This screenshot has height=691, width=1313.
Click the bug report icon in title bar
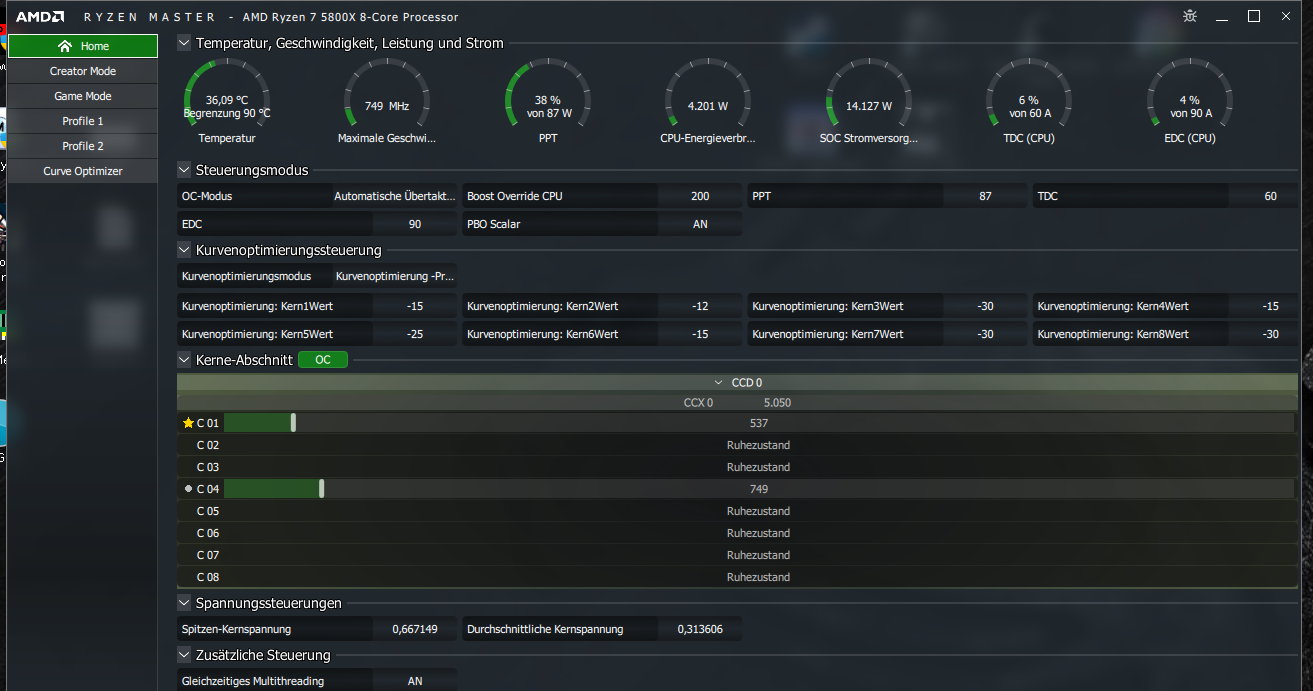[1189, 16]
